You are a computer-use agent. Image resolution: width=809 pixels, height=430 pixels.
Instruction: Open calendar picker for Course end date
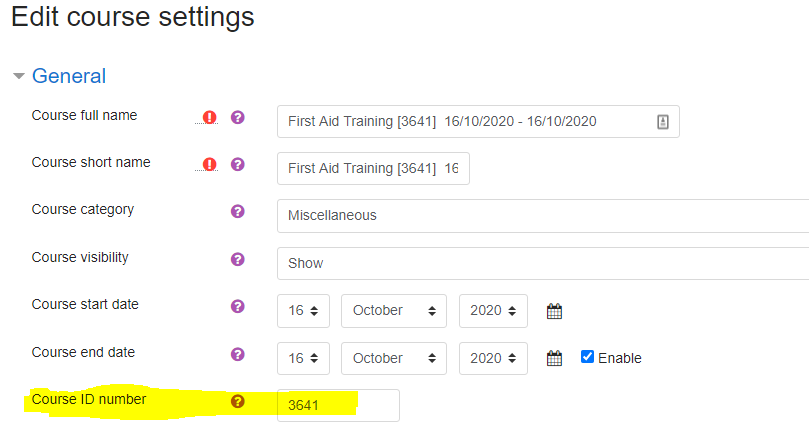(x=554, y=358)
